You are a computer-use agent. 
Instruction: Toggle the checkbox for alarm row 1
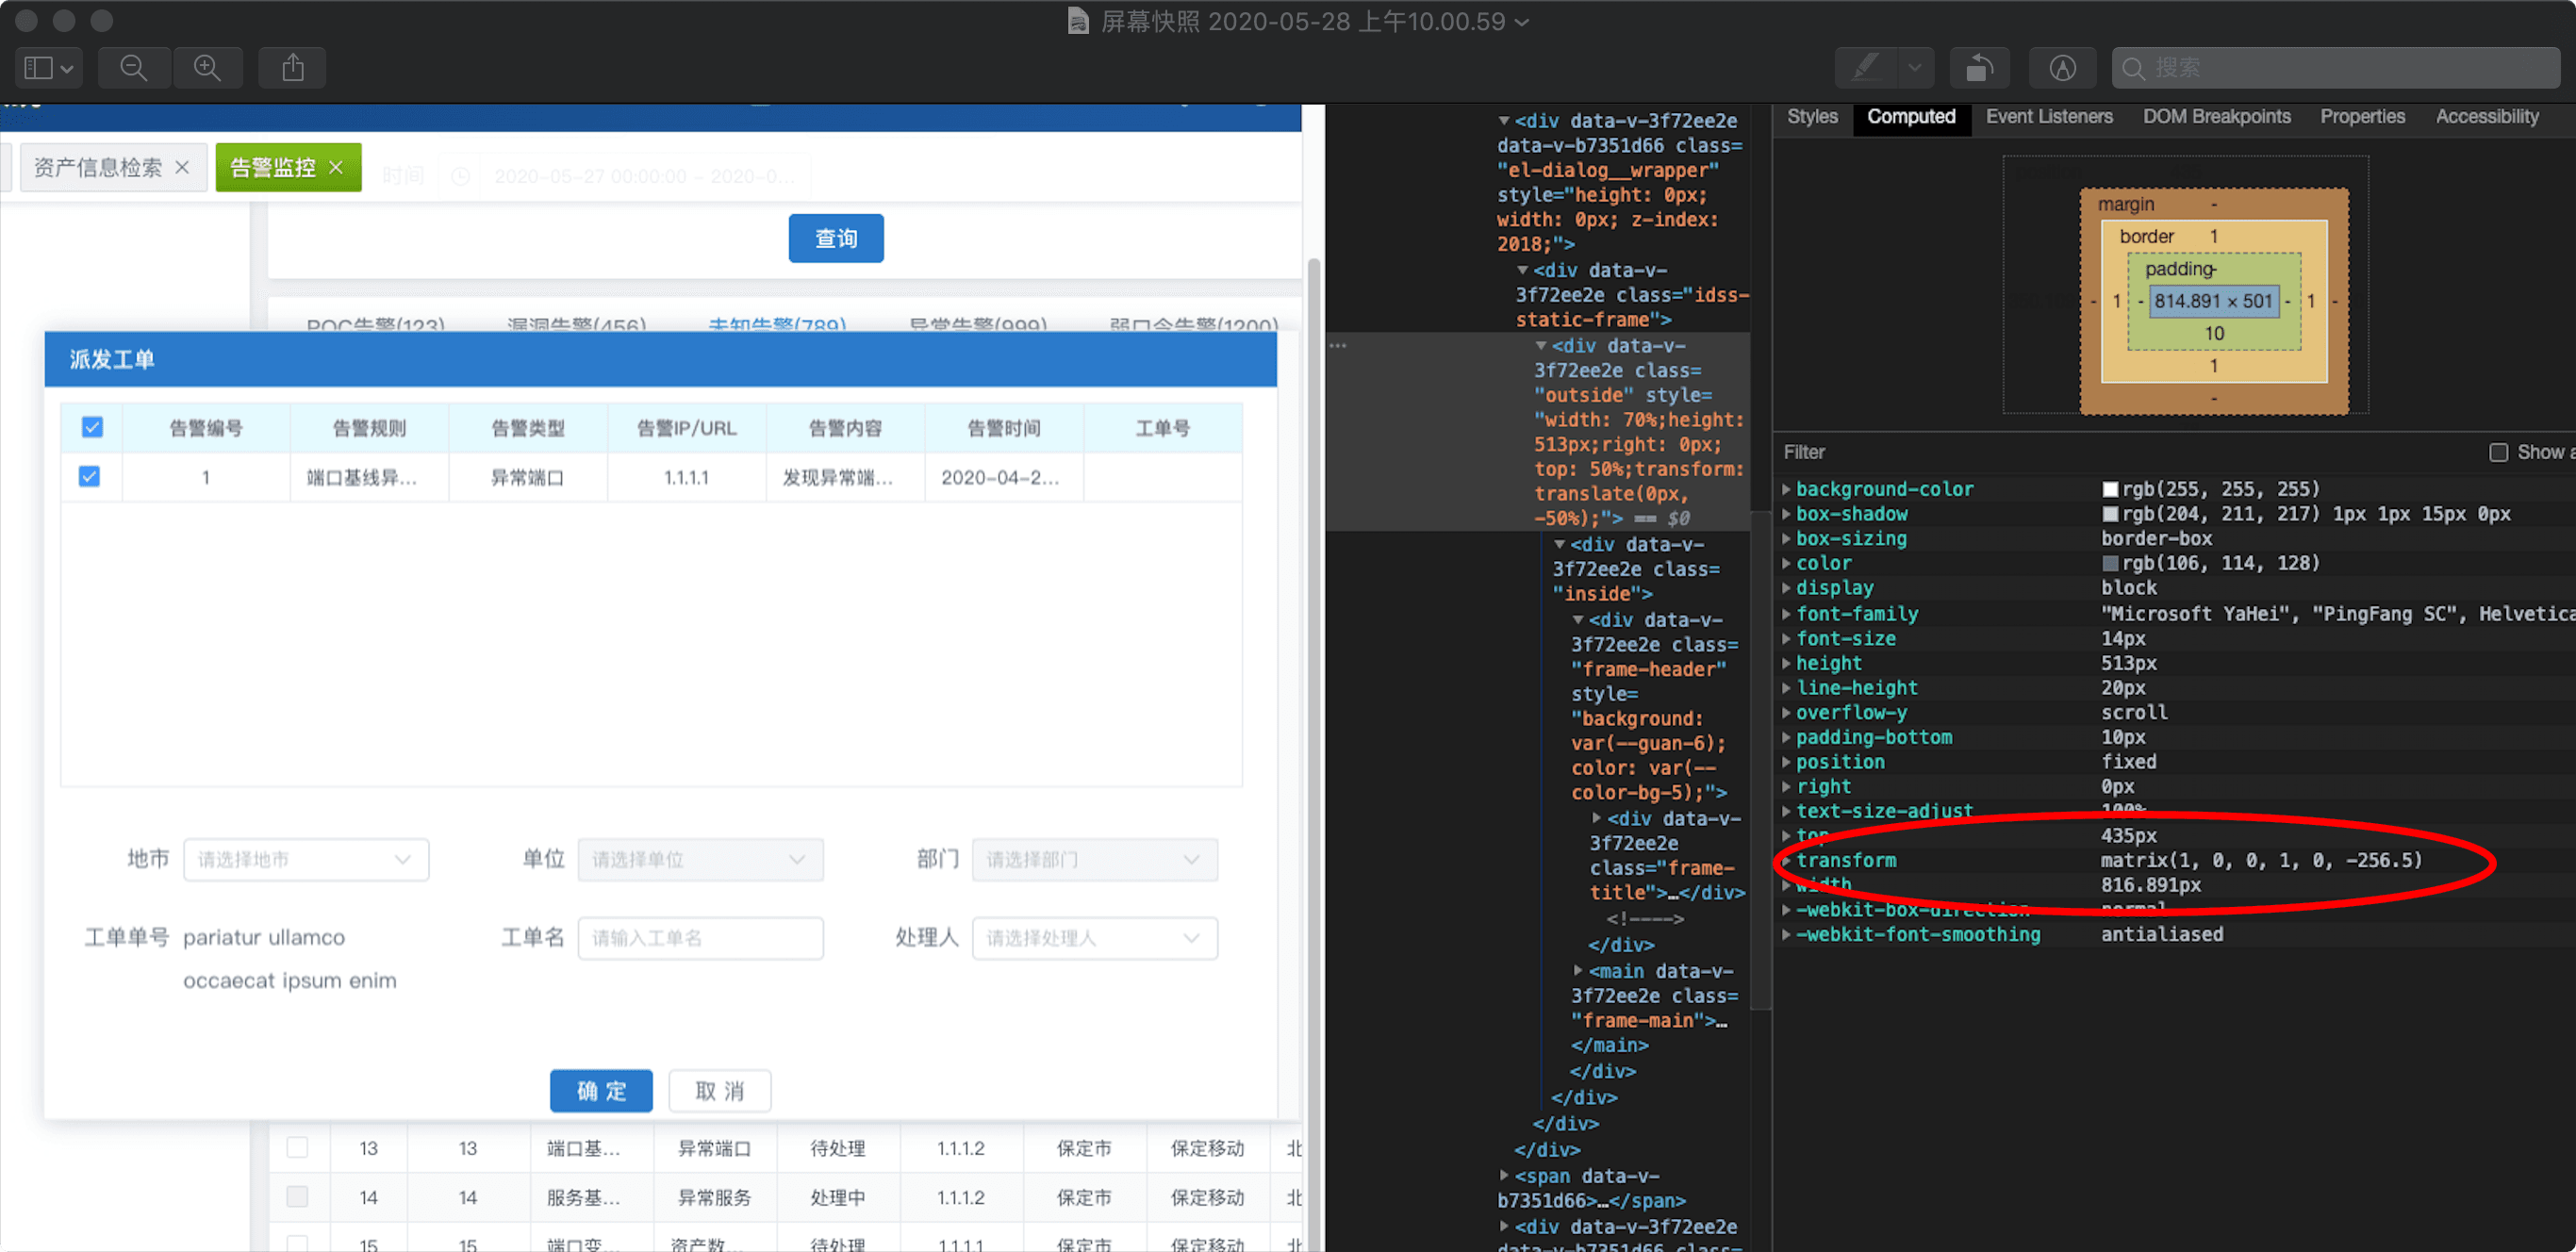pos(89,476)
